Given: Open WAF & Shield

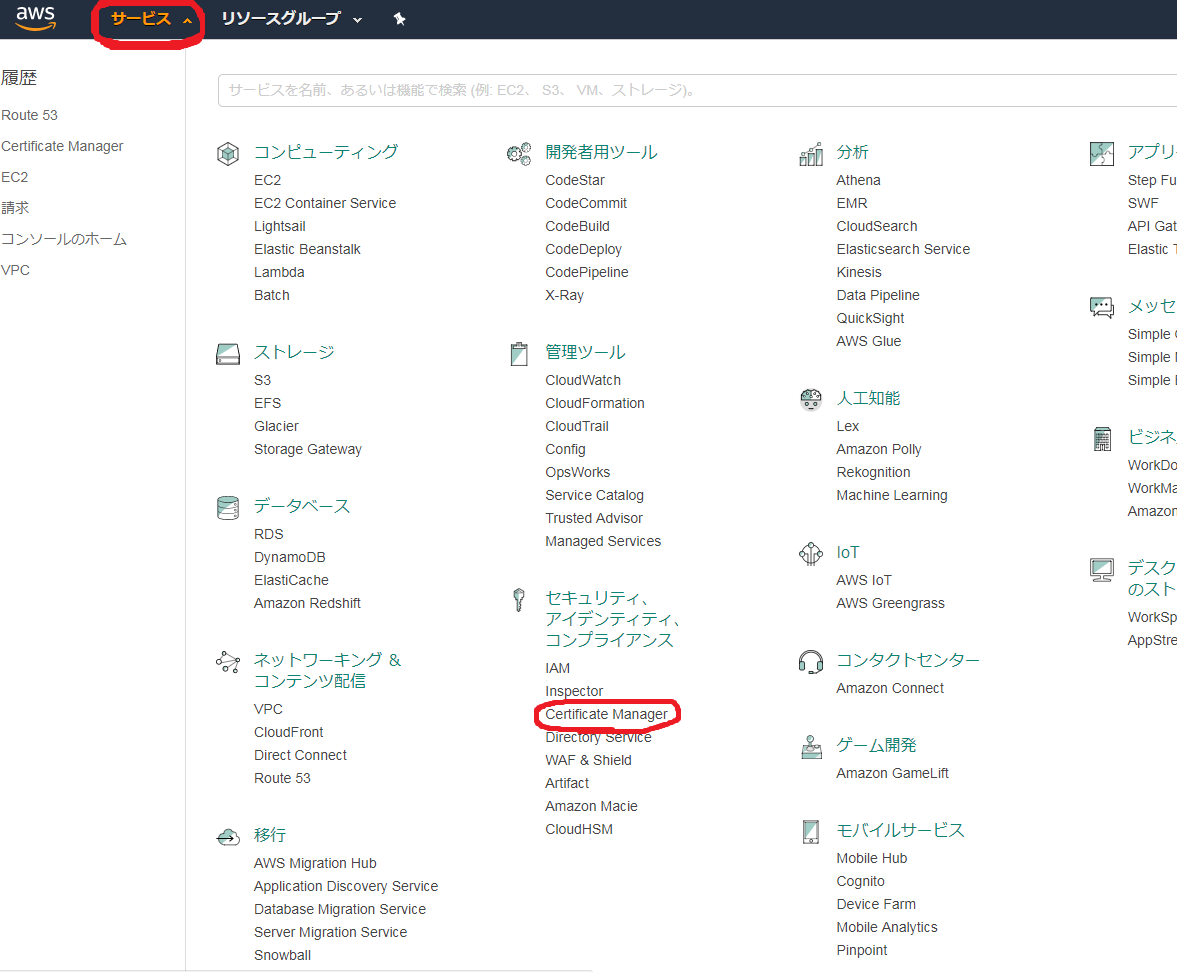Looking at the screenshot, I should (x=588, y=760).
